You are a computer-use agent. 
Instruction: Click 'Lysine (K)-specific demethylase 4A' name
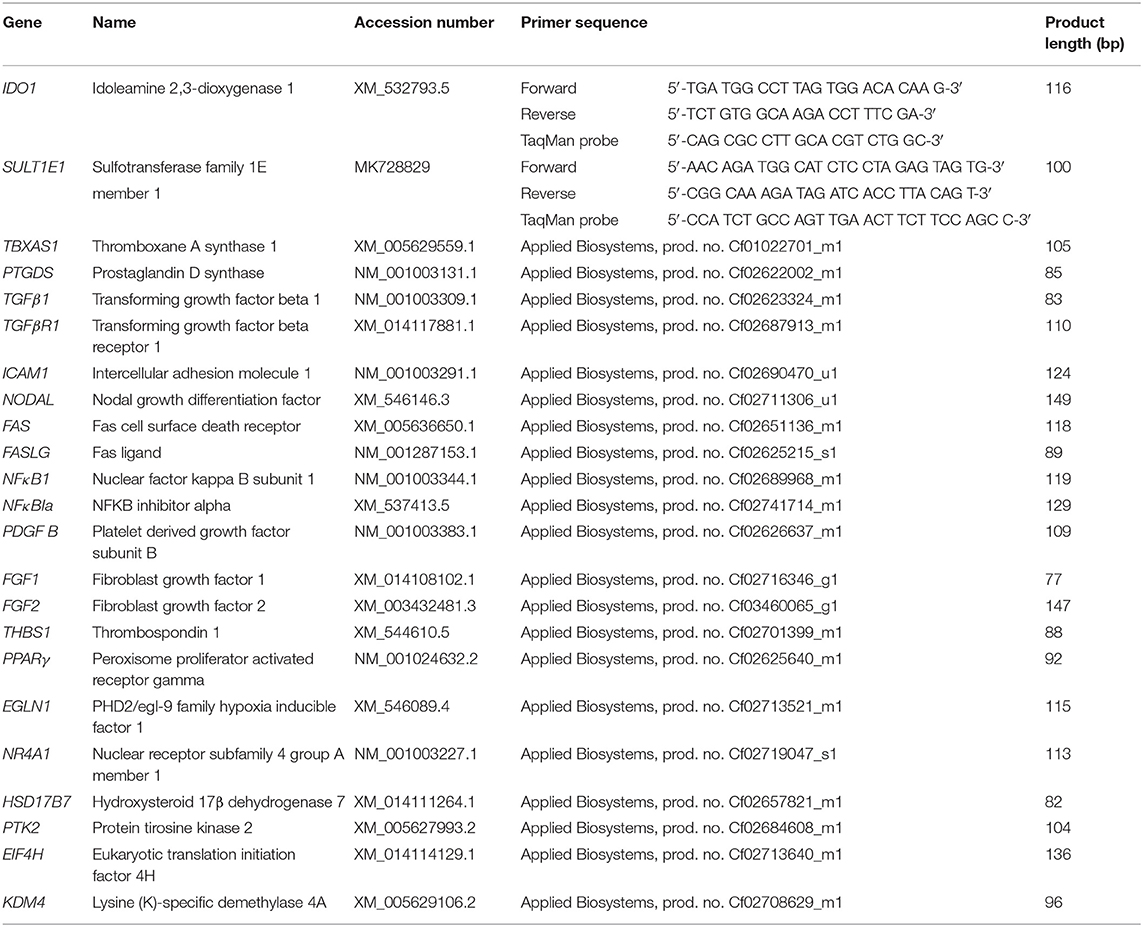[208, 903]
